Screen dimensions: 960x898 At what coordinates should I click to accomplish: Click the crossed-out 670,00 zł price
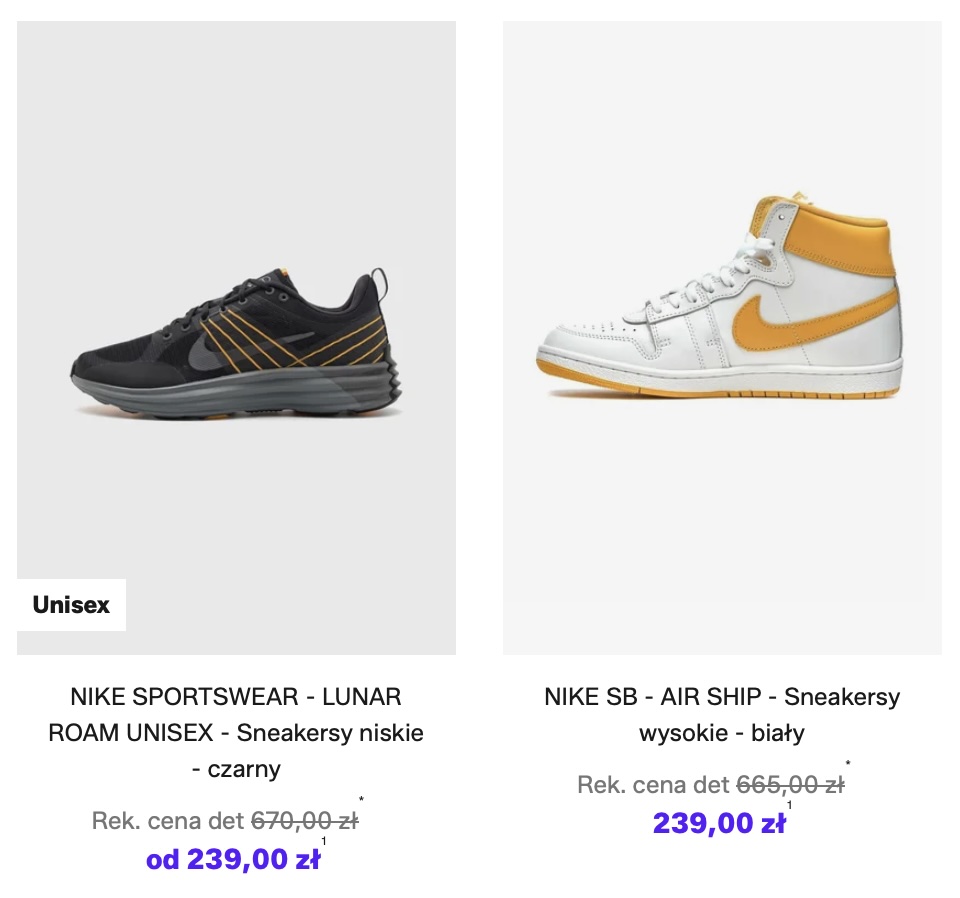tap(304, 822)
